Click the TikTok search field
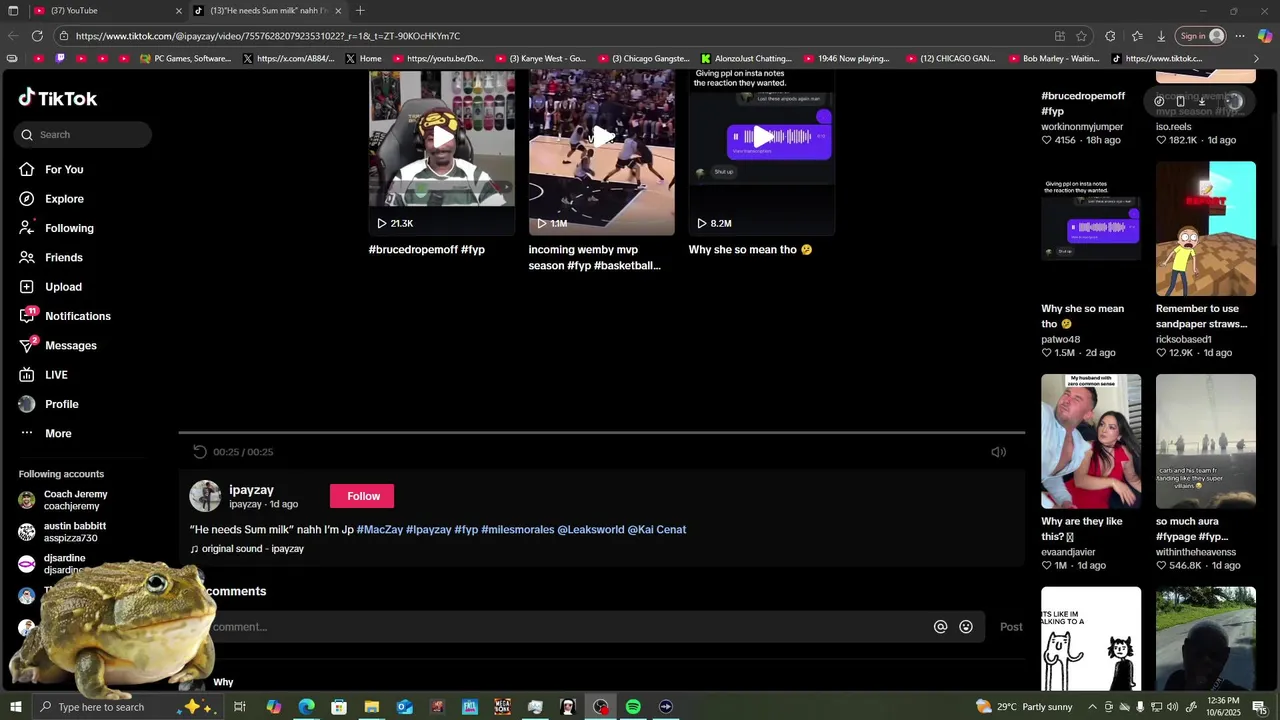1280x720 pixels. (x=83, y=134)
